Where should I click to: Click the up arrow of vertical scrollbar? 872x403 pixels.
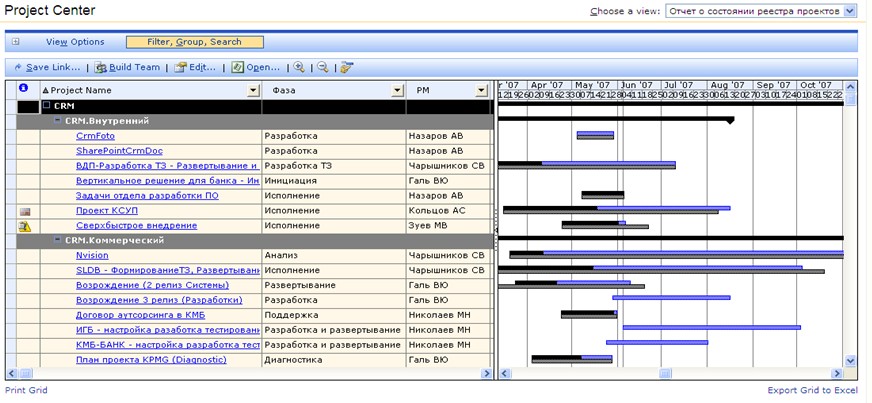pyautogui.click(x=850, y=86)
